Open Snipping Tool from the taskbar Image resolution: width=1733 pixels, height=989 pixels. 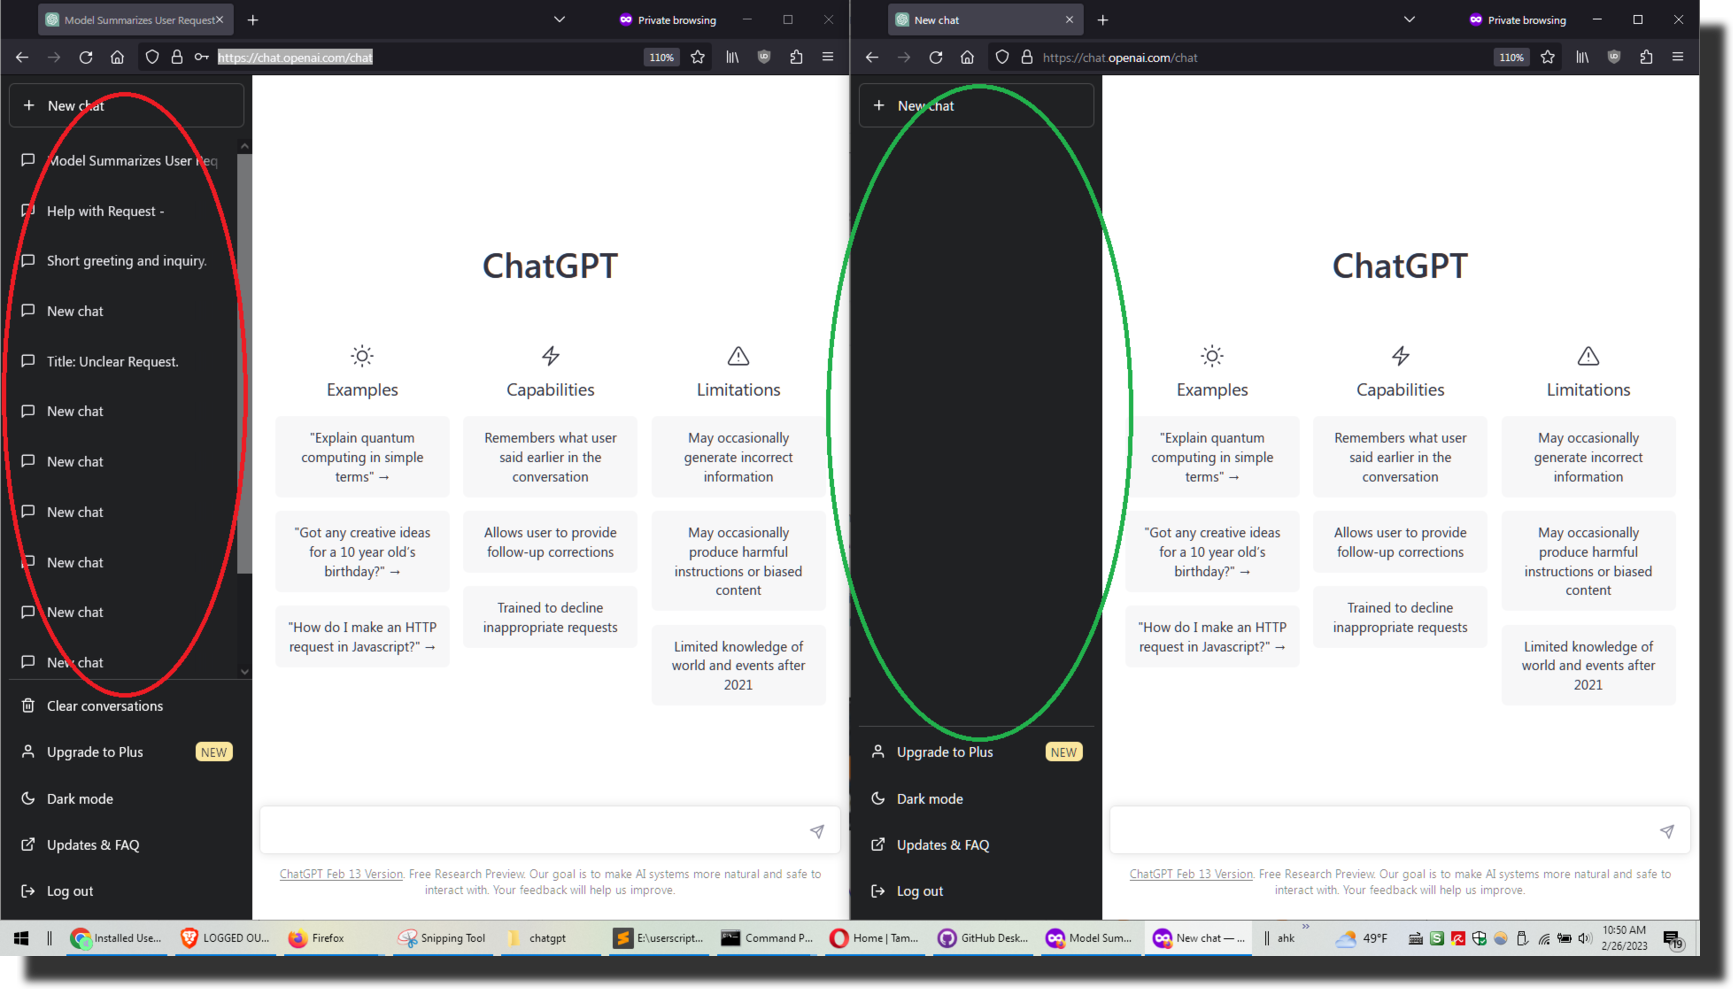point(441,938)
